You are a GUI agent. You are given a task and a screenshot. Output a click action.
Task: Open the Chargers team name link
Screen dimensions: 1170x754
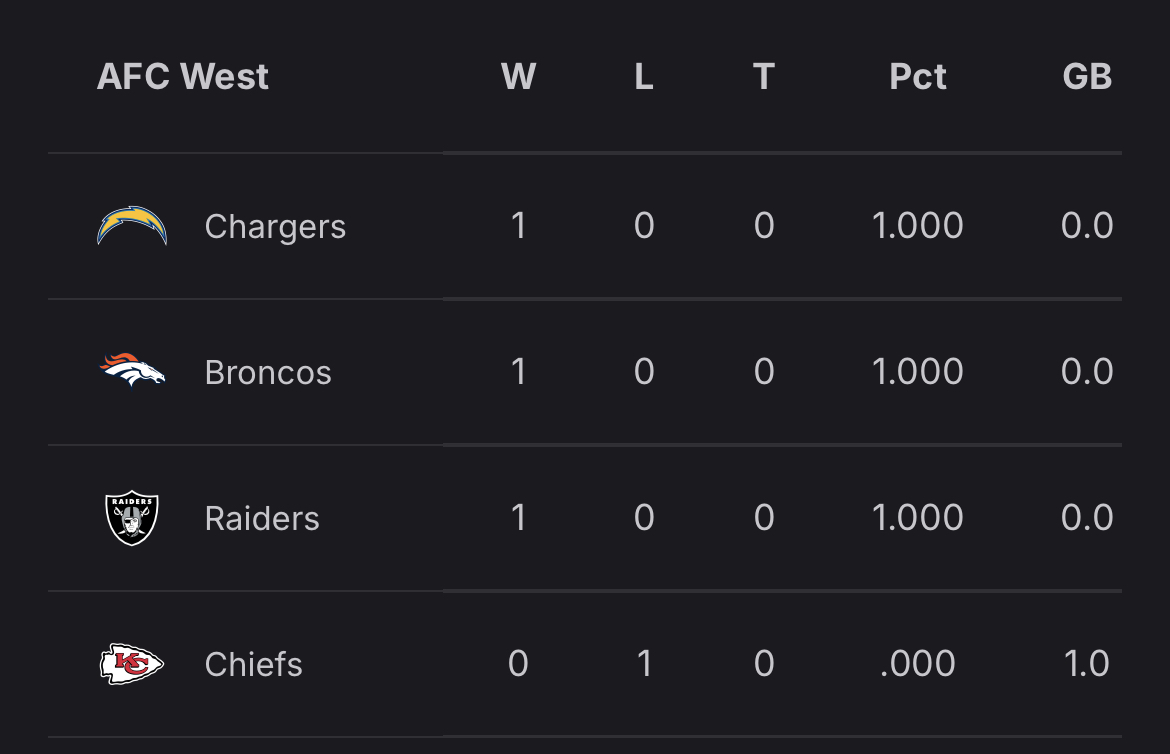tap(275, 227)
